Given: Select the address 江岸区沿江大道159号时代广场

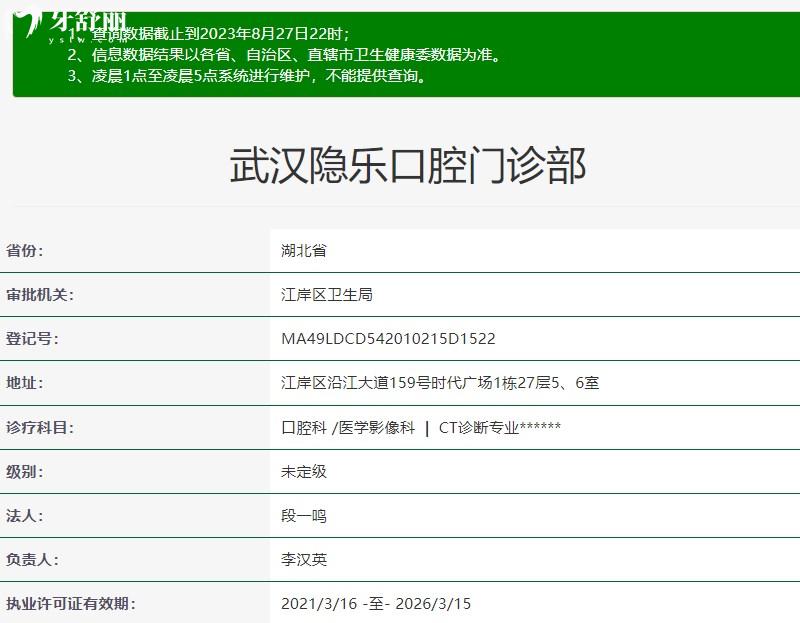Looking at the screenshot, I should coord(387,383).
